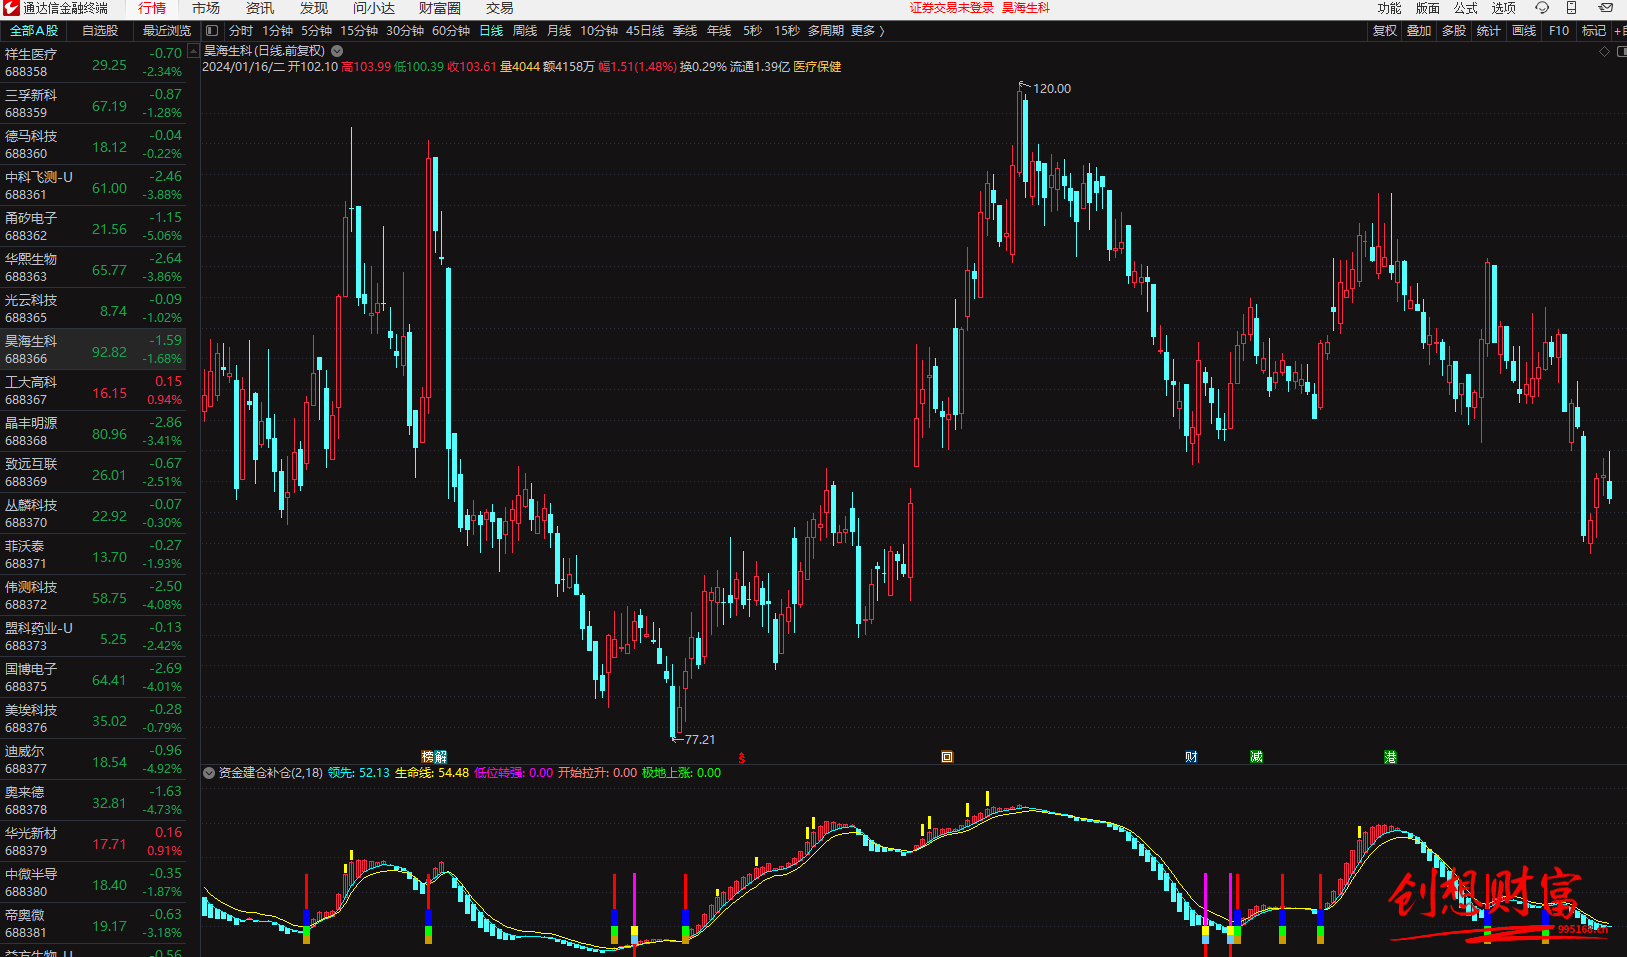Click the stock list scroll-up arrow
The width and height of the screenshot is (1627, 957).
click(193, 51)
